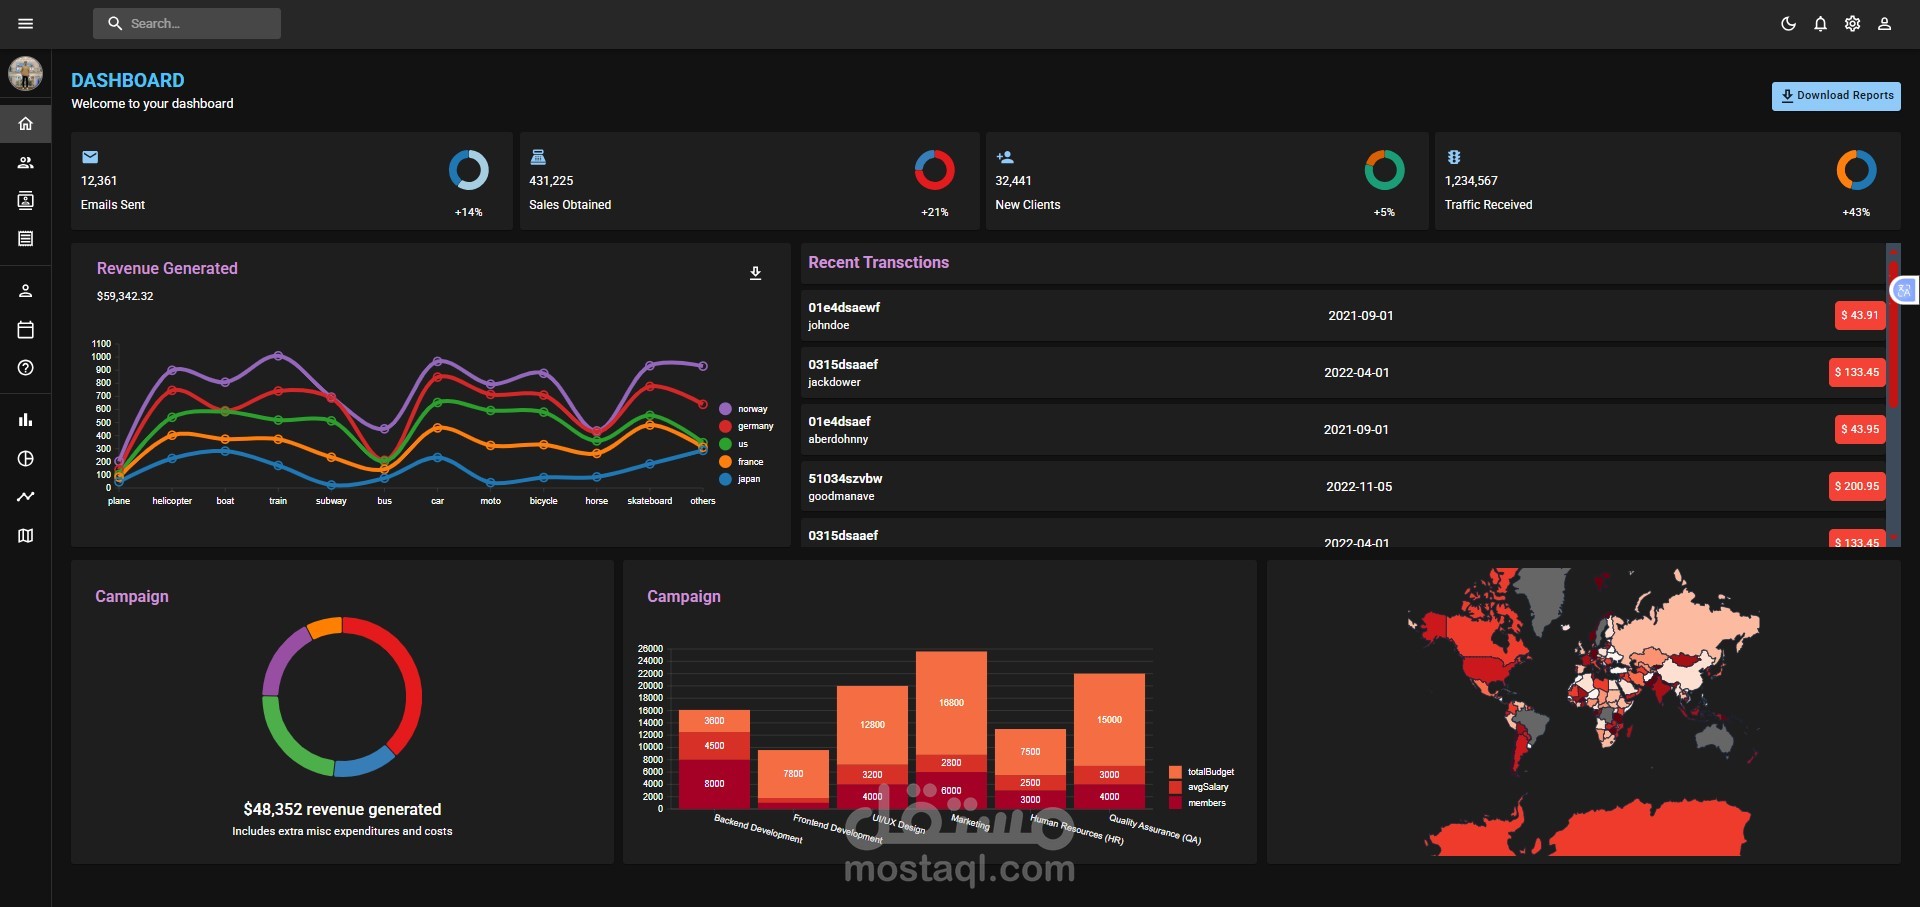Download the Revenue Generated chart
1920x907 pixels.
[x=756, y=273]
